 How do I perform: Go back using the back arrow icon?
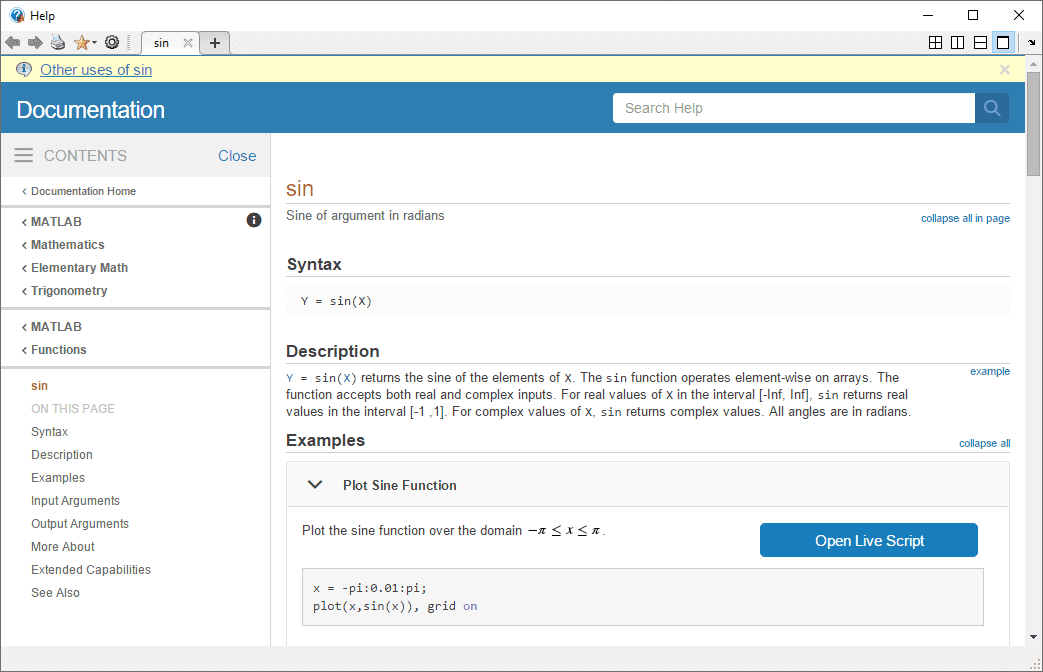tap(13, 43)
